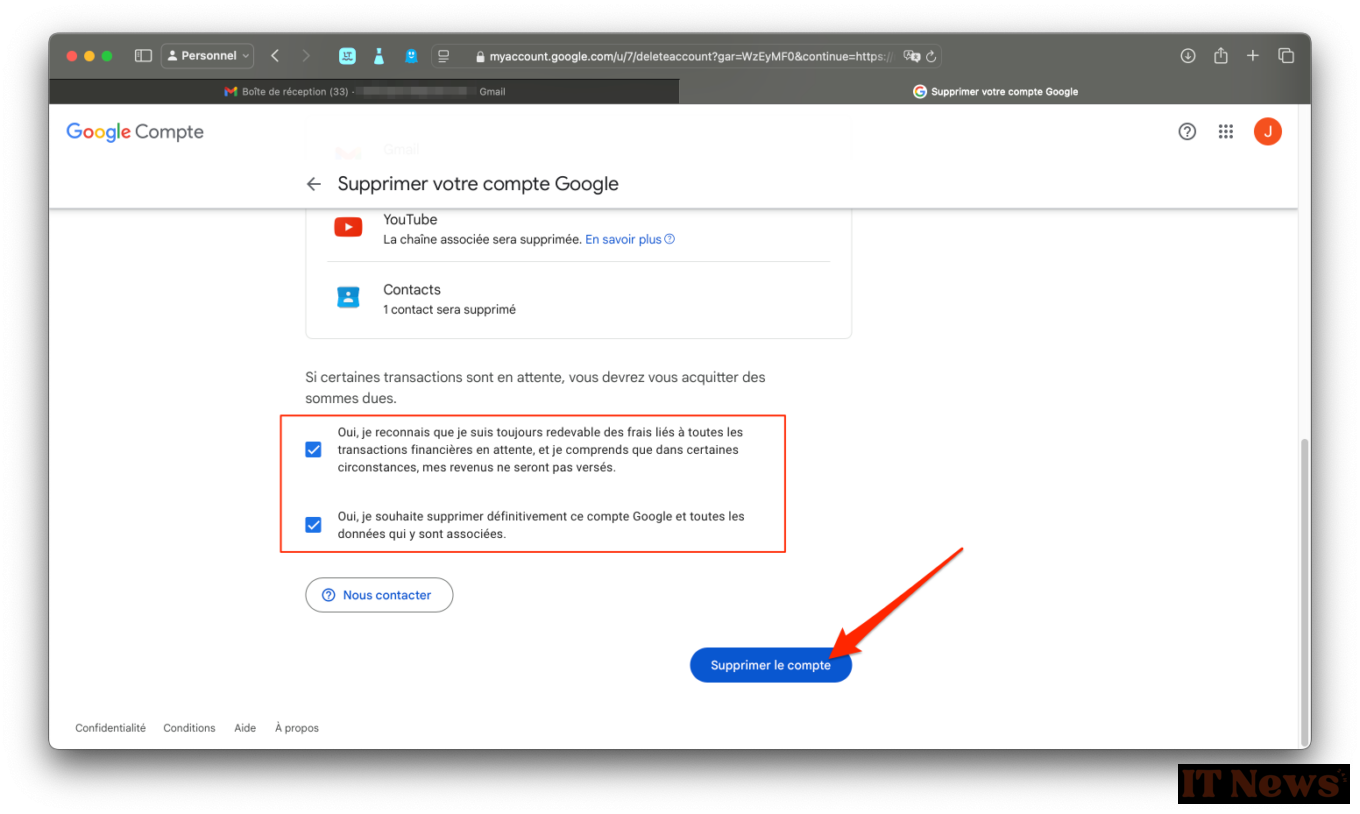Image resolution: width=1360 pixels, height=814 pixels.
Task: Click the flask extension icon
Action: 379,56
